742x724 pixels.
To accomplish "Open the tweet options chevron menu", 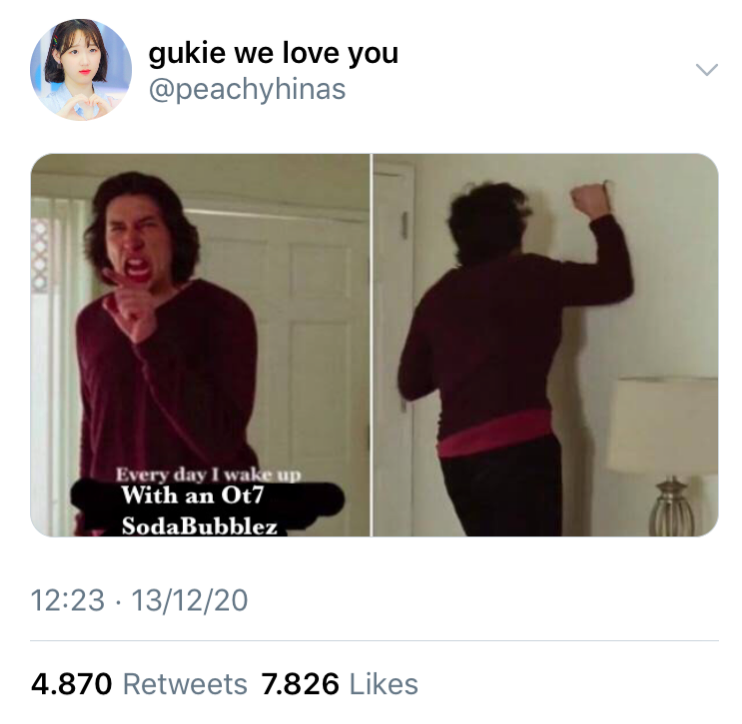I will pos(707,70).
